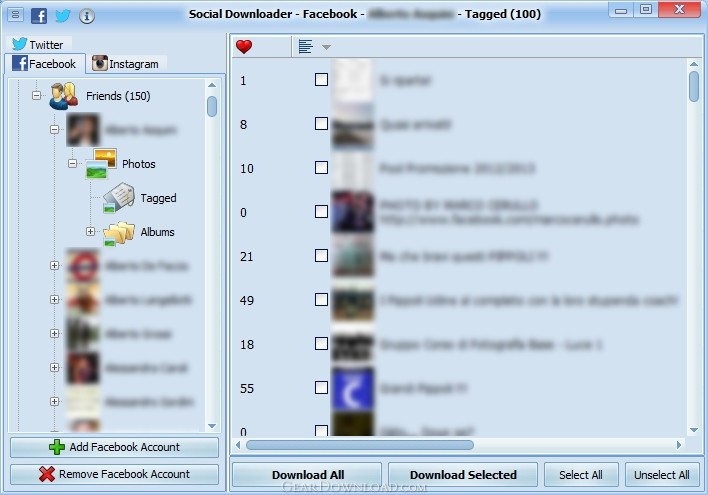Select the Tagged tree item

coord(158,198)
